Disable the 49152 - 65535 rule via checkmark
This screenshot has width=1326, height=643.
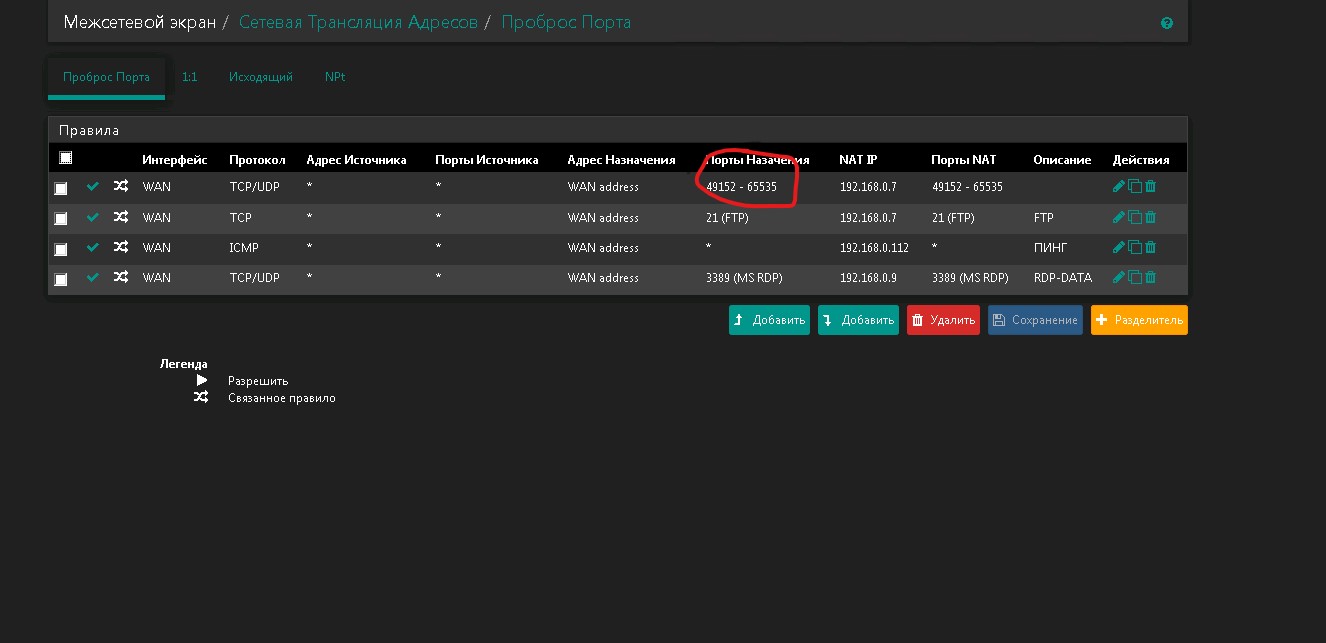(x=93, y=186)
